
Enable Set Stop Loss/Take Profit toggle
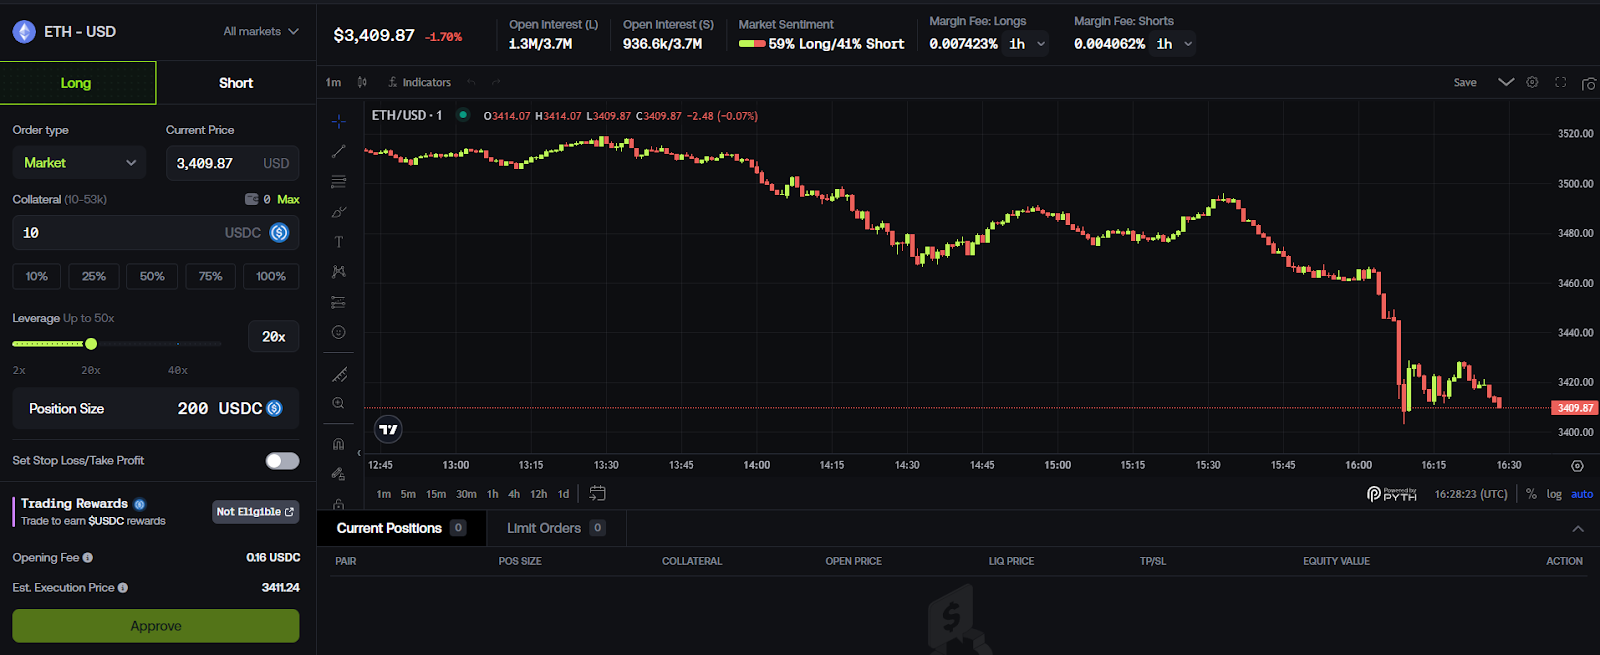click(282, 460)
